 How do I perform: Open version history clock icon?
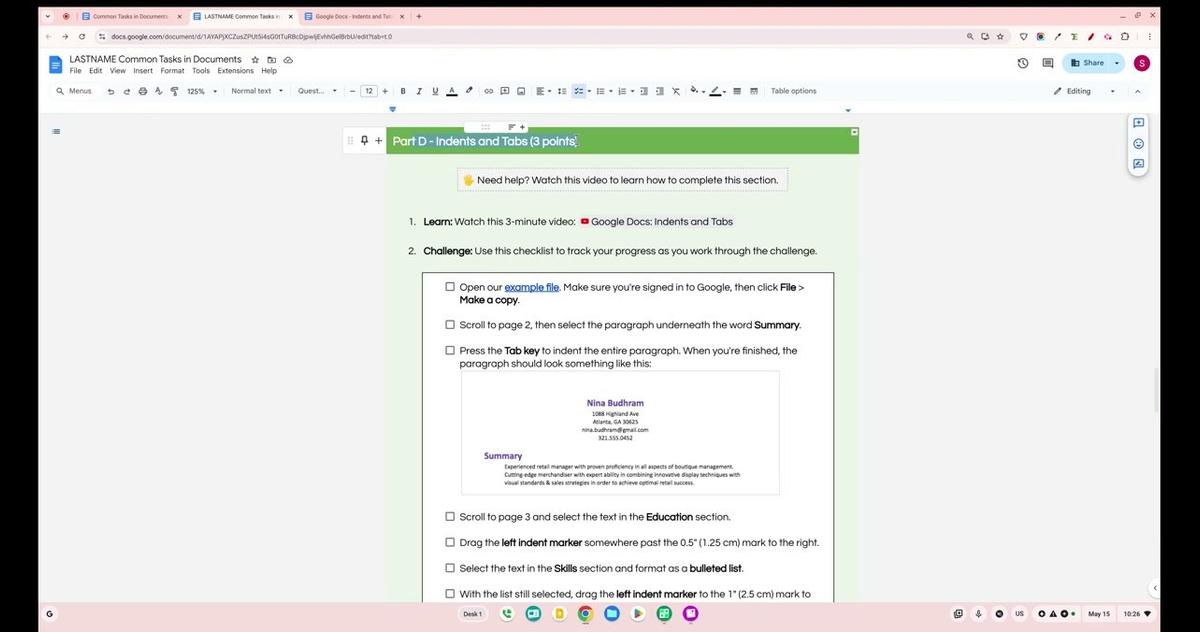[1022, 63]
